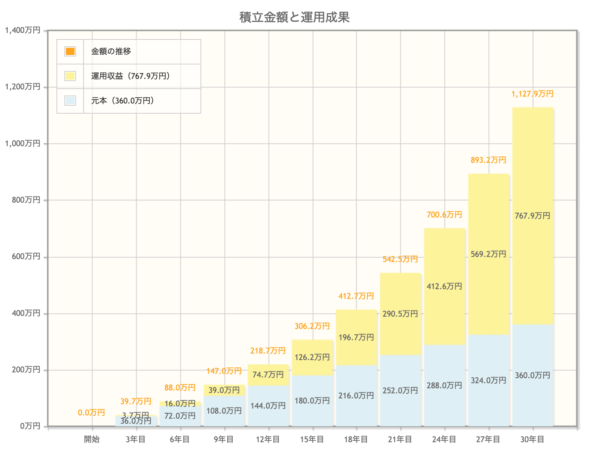Click the 1,400万円 y-axis label

coord(23,30)
